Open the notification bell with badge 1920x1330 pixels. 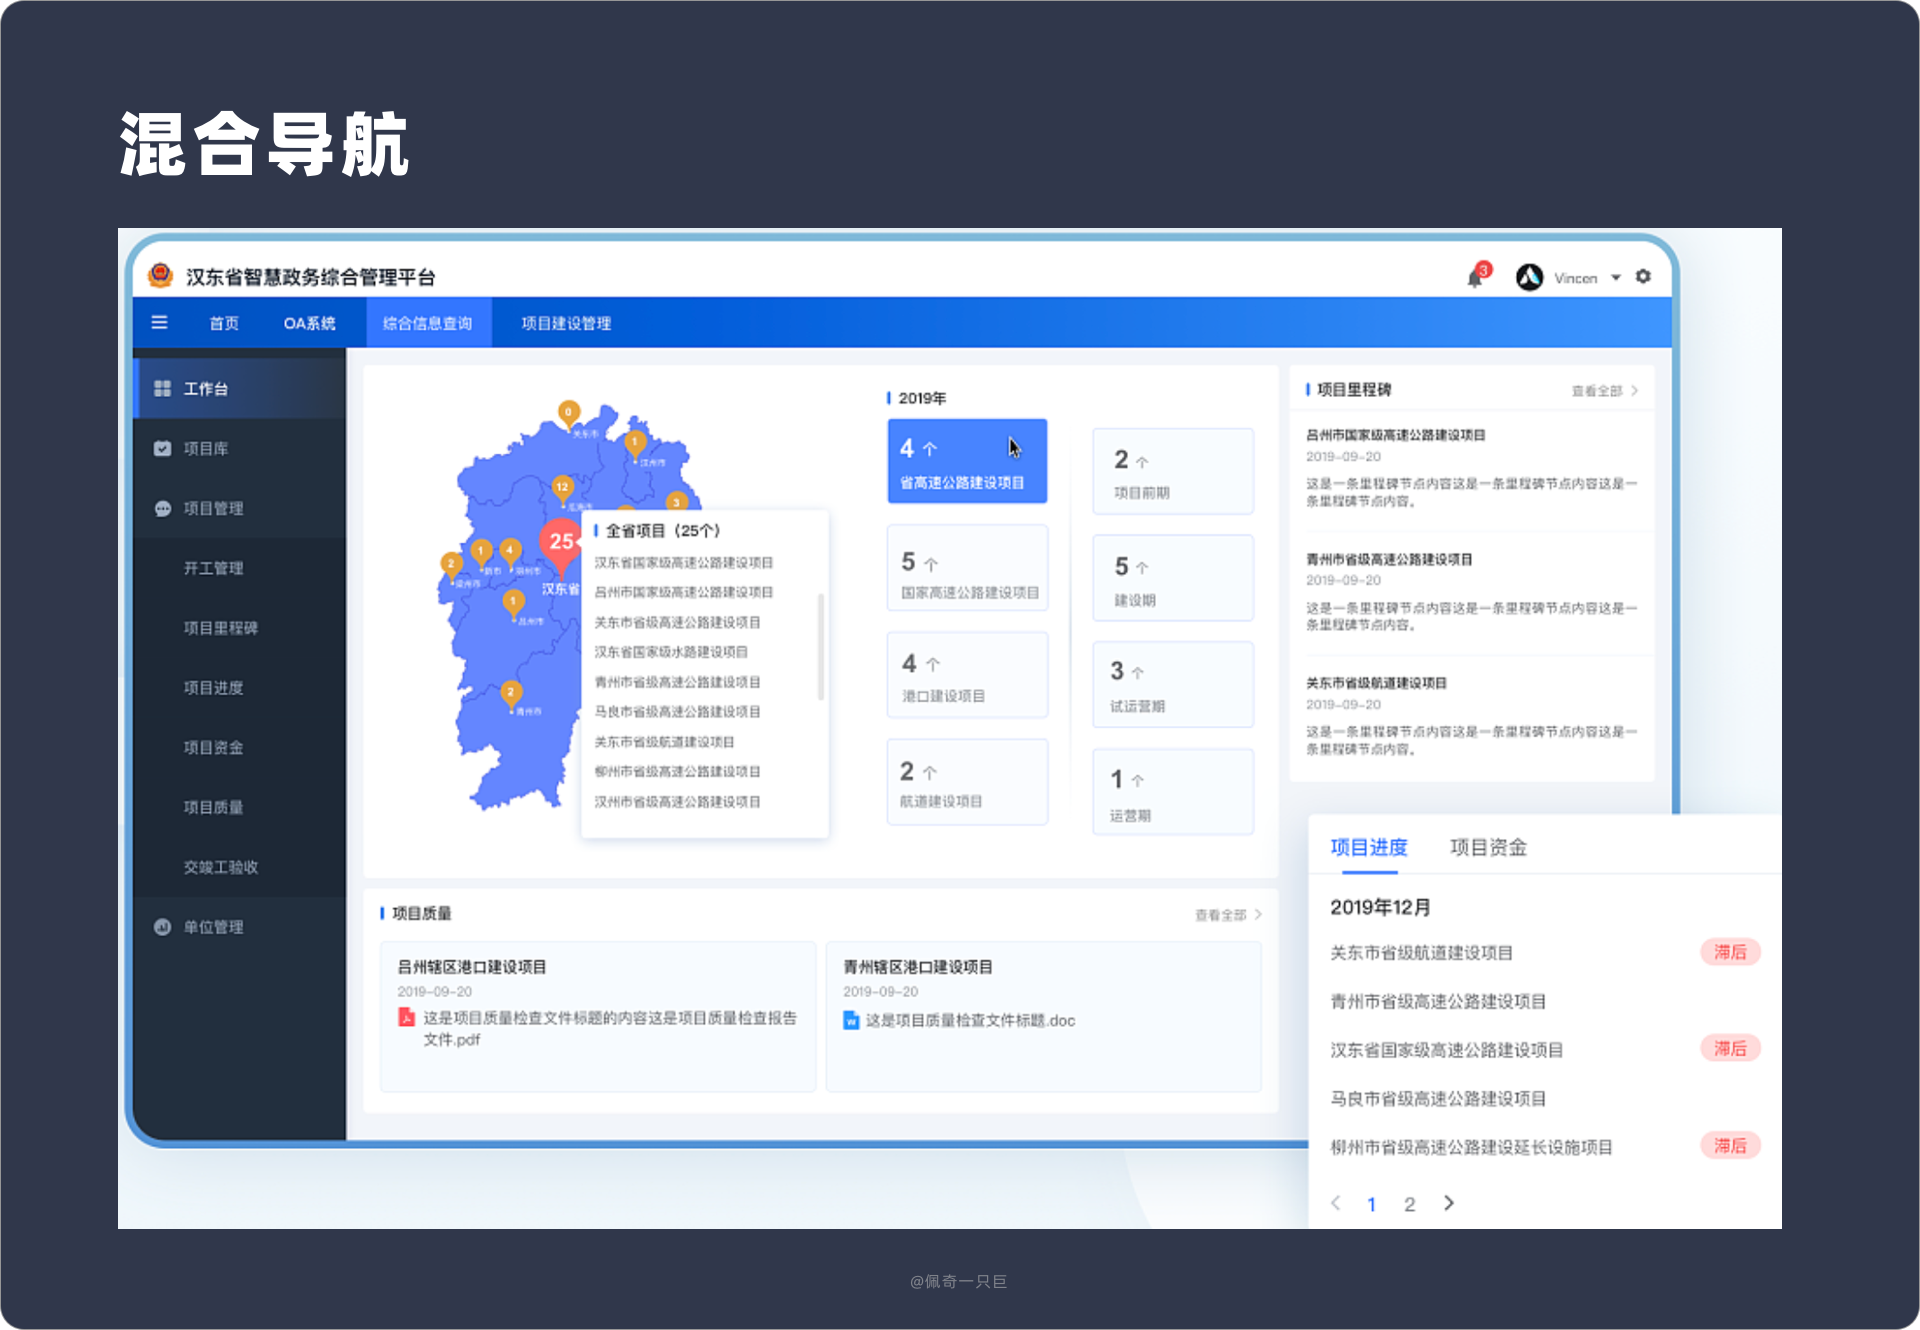pos(1475,277)
